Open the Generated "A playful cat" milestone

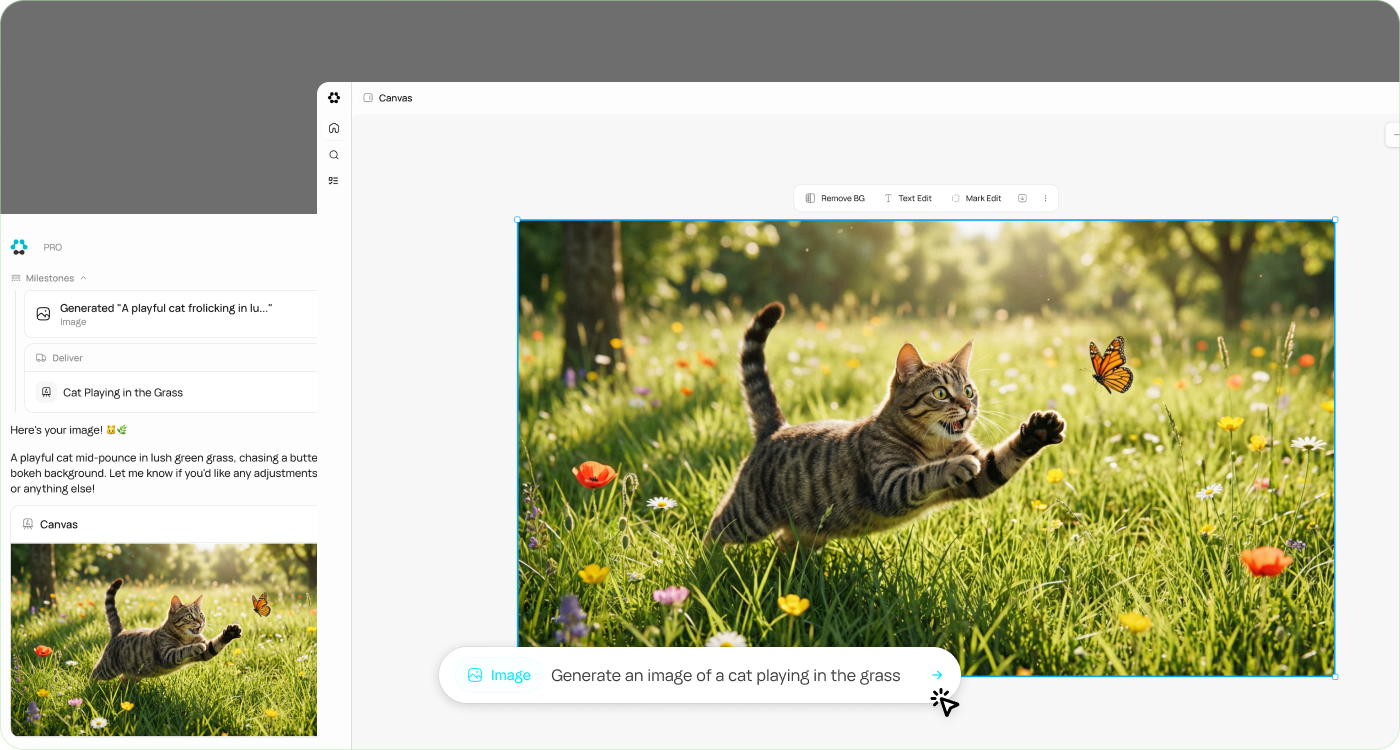tap(166, 314)
